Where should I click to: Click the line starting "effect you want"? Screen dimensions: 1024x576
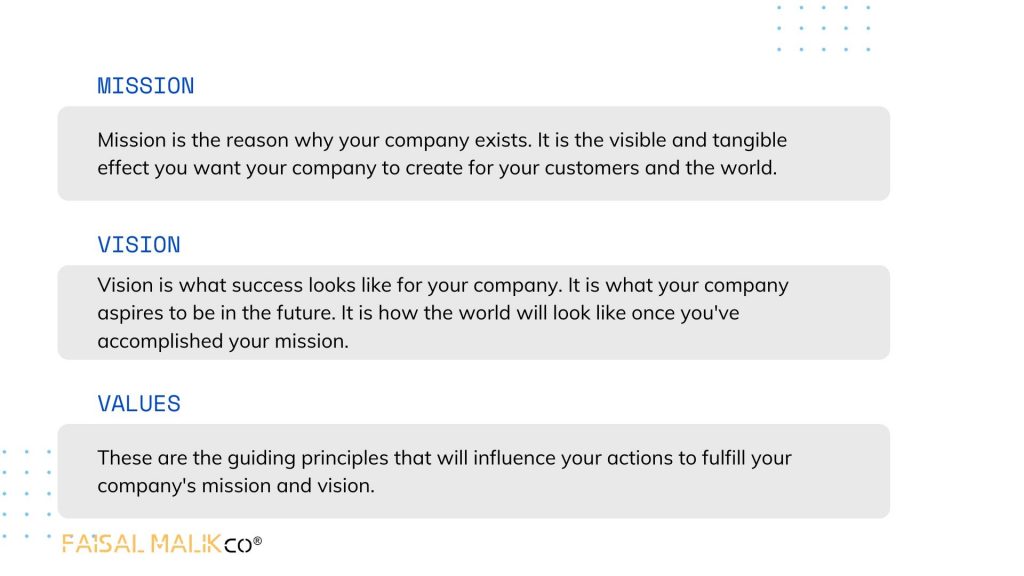point(436,168)
